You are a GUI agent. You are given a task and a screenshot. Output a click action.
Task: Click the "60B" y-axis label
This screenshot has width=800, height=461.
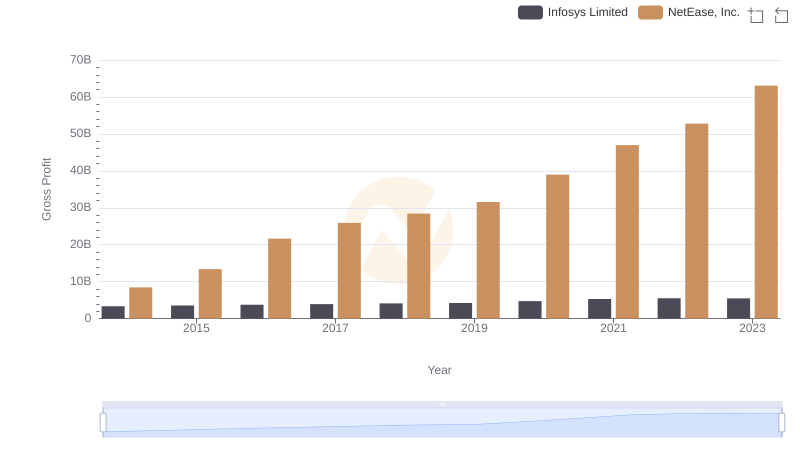click(x=81, y=97)
